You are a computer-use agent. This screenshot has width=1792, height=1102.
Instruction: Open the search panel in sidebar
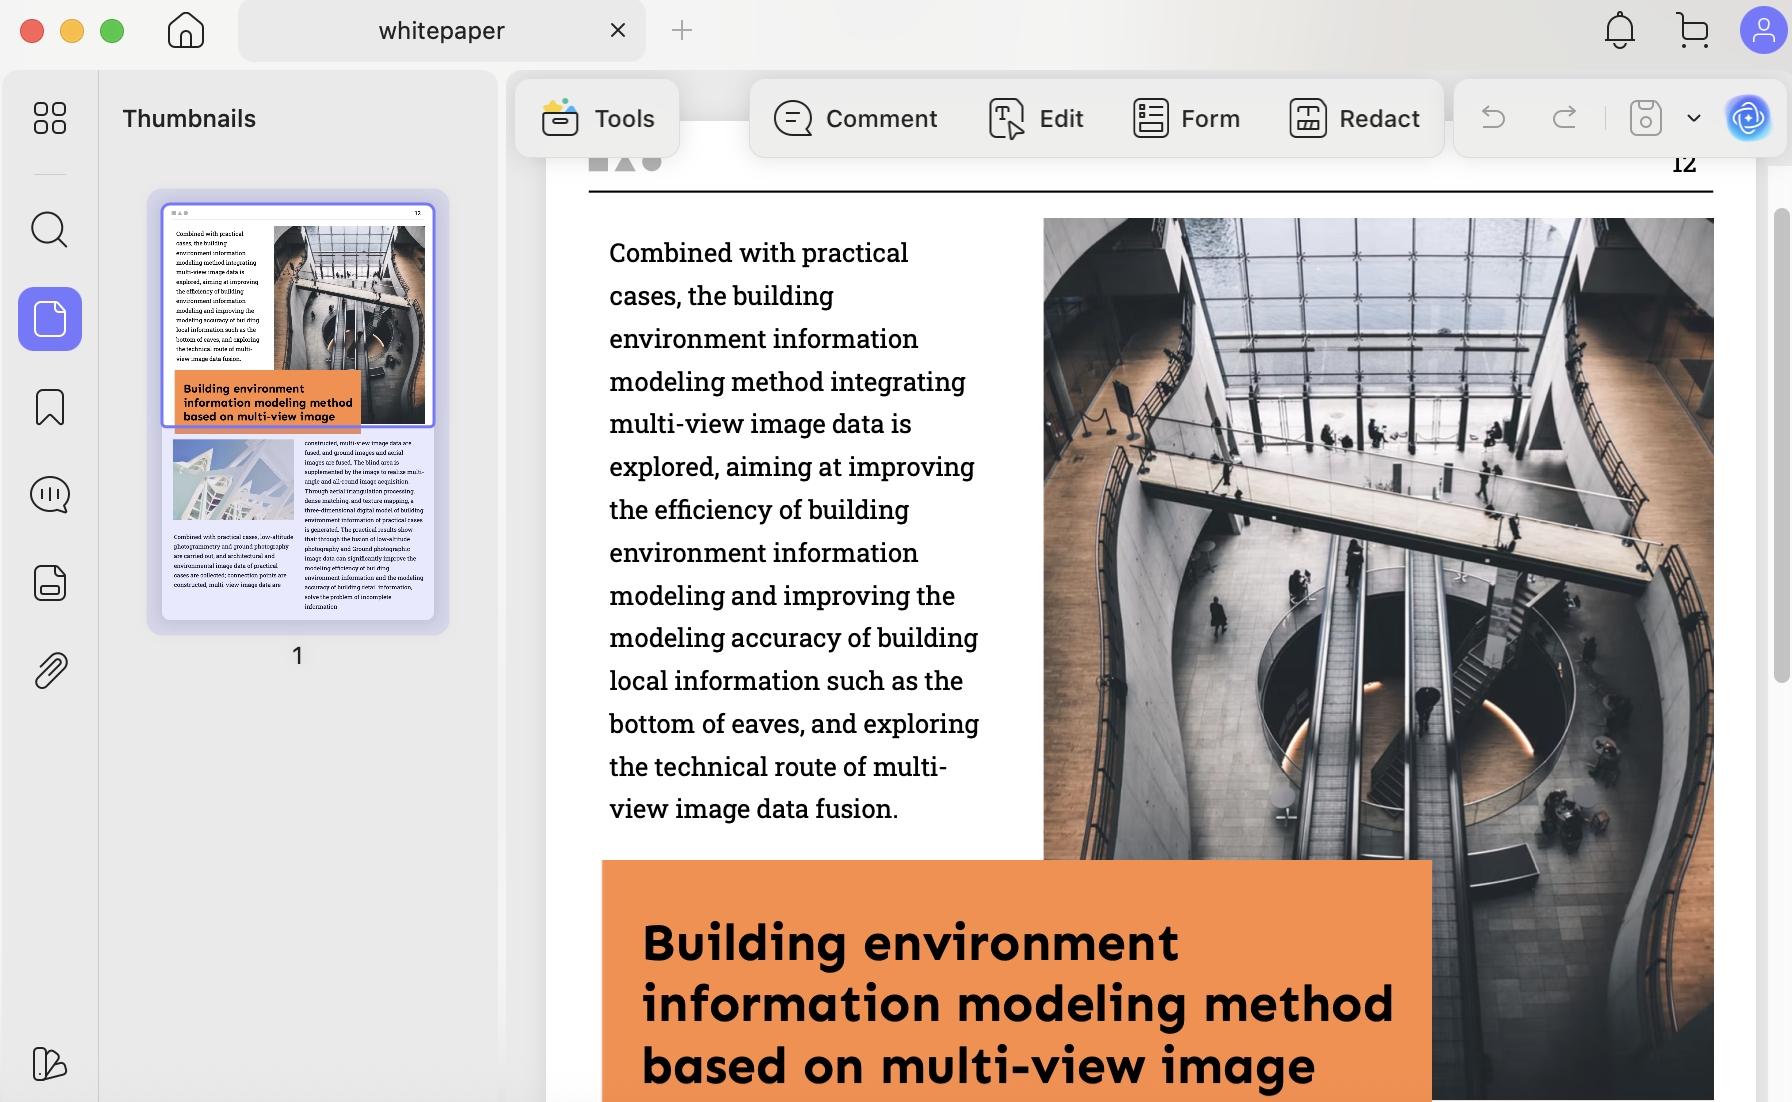(50, 230)
